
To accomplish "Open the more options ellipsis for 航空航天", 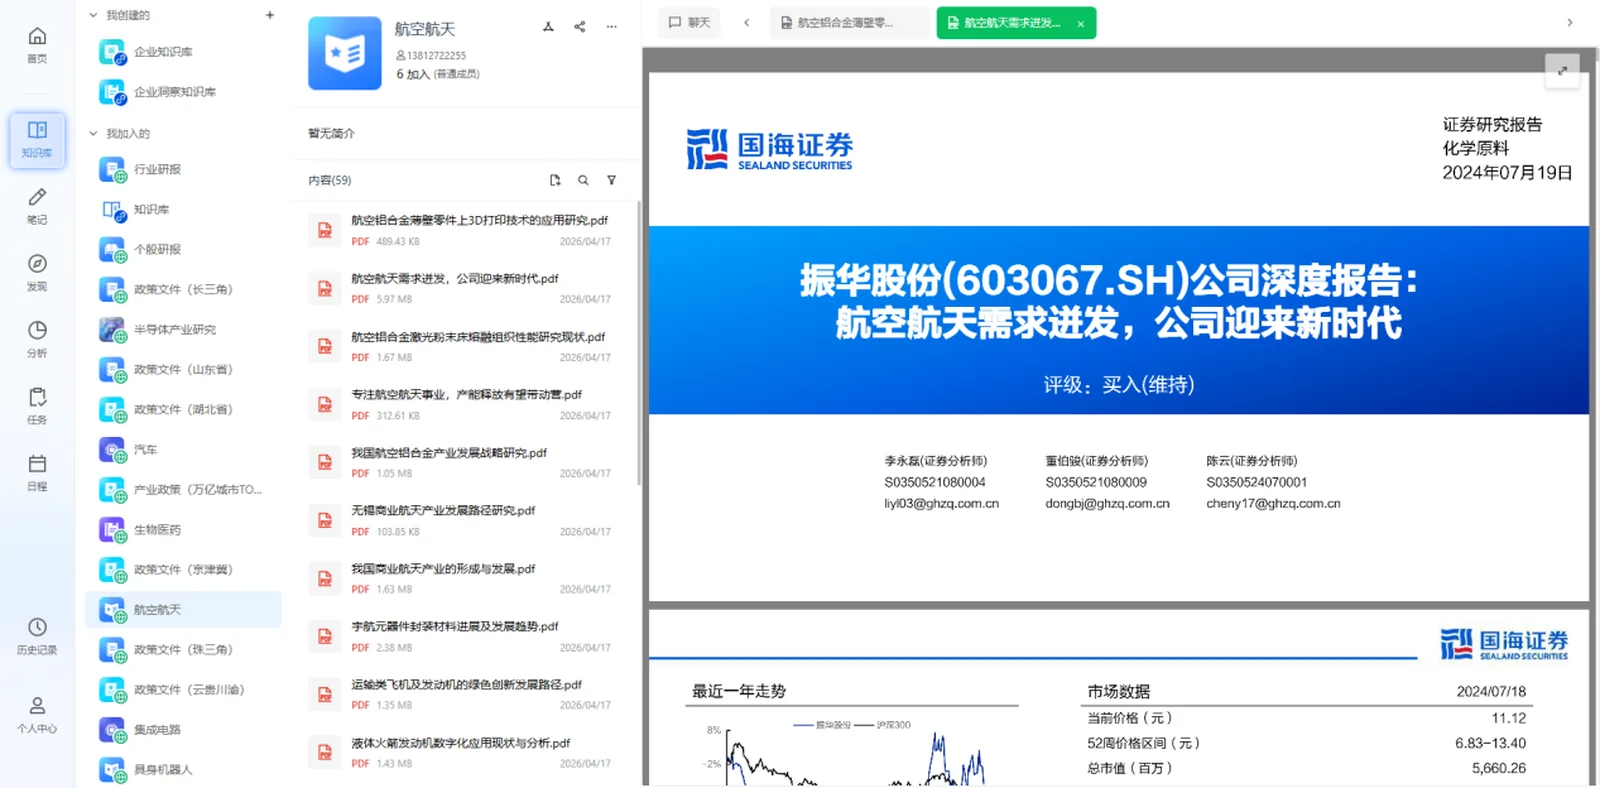I will pyautogui.click(x=611, y=27).
